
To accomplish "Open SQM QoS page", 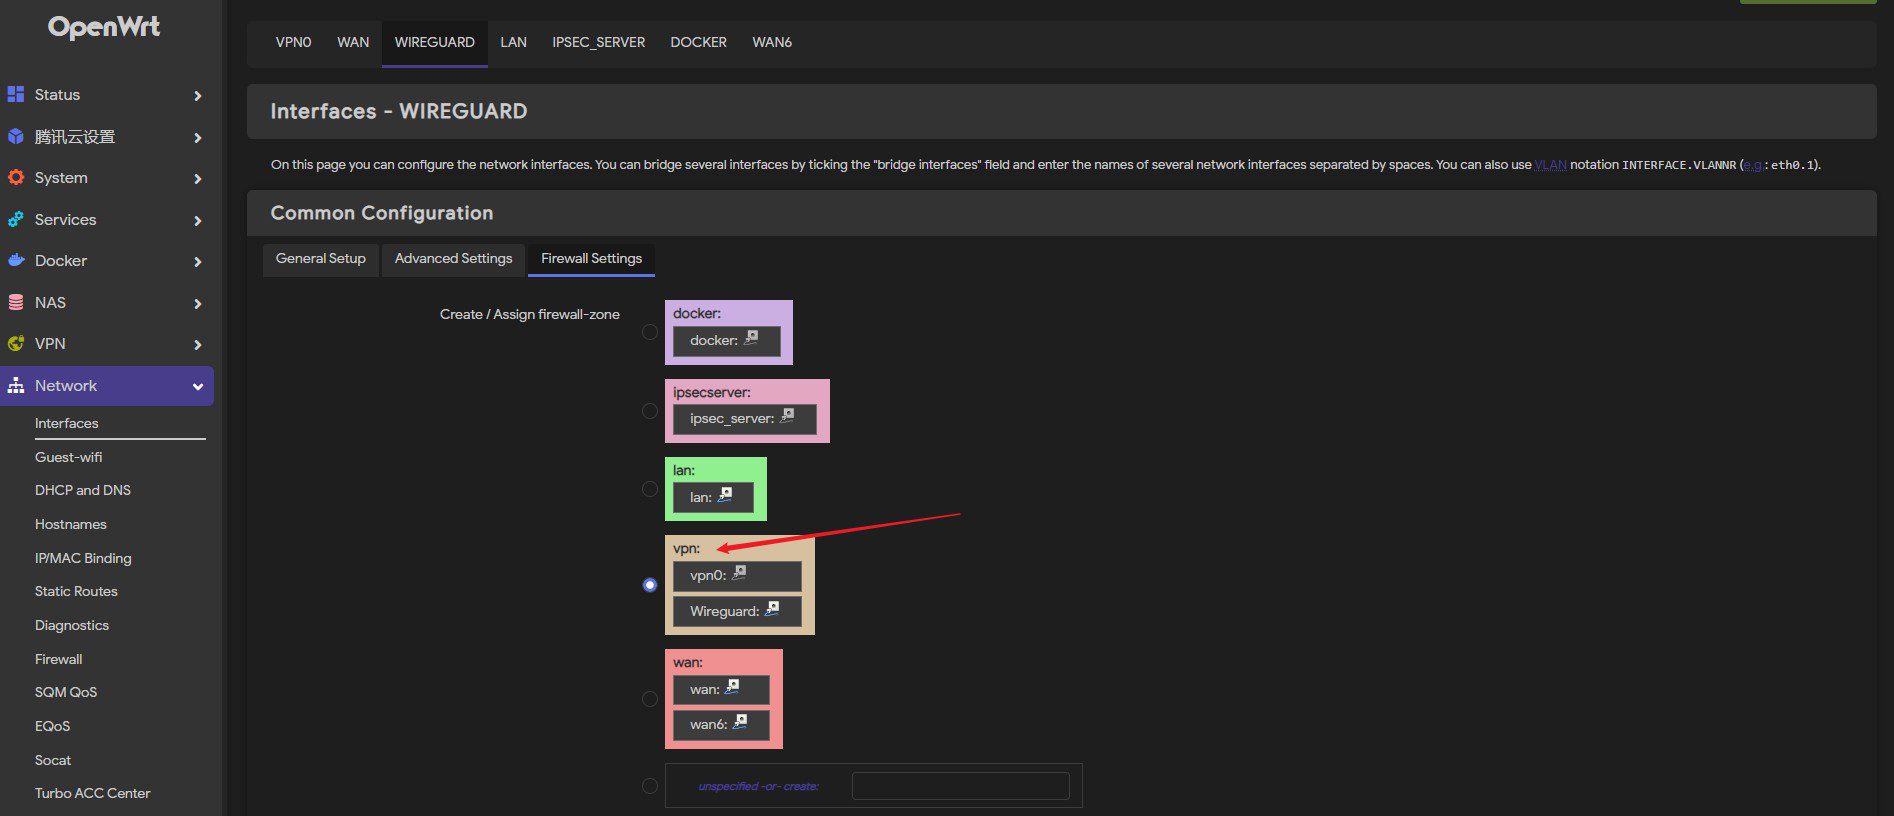I will [66, 692].
